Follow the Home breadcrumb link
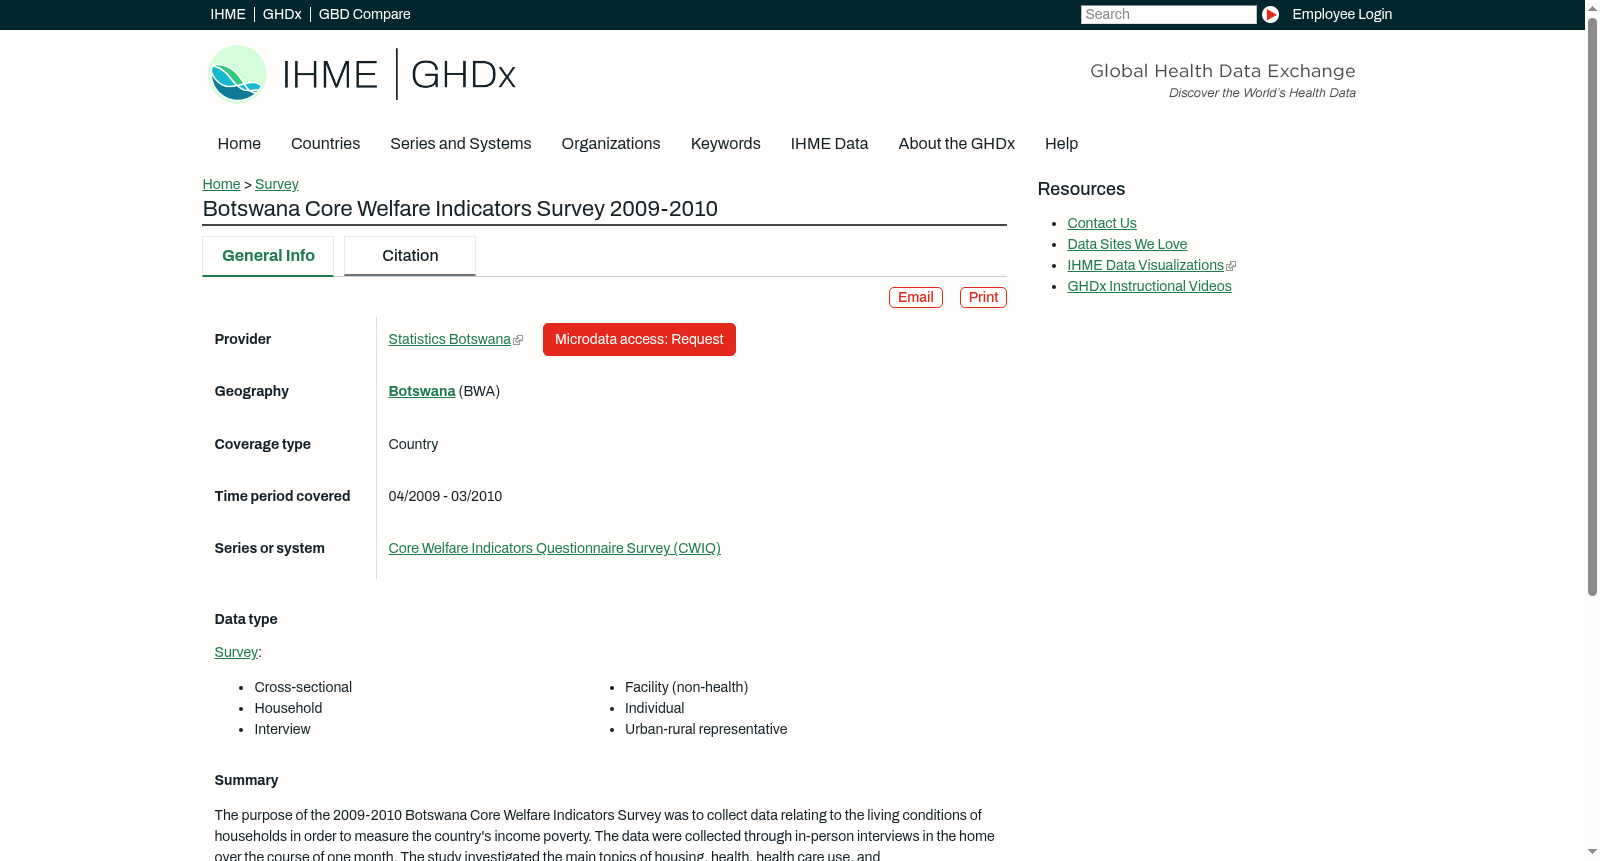The image size is (1600, 861). [x=221, y=184]
